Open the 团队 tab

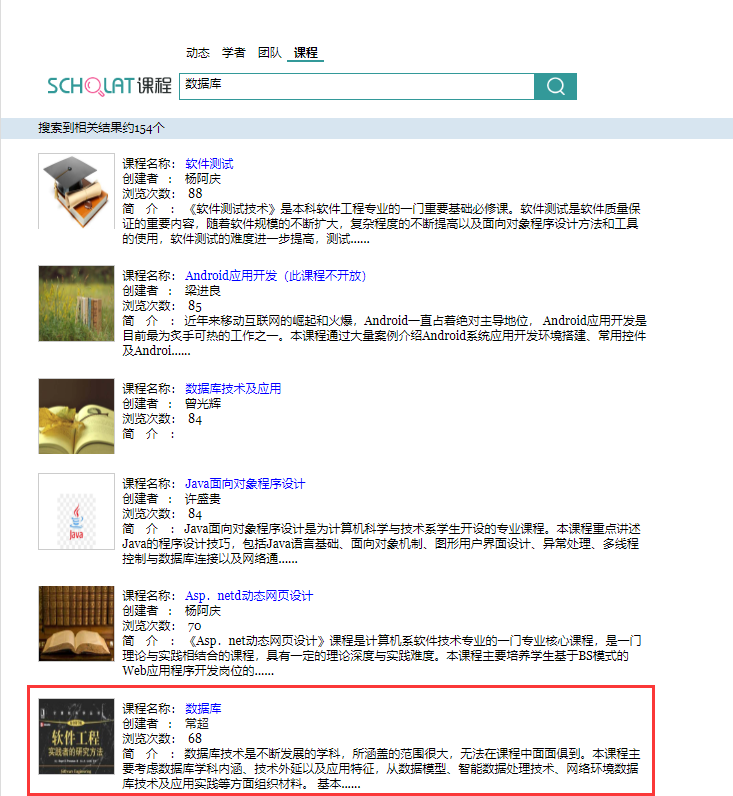point(269,53)
